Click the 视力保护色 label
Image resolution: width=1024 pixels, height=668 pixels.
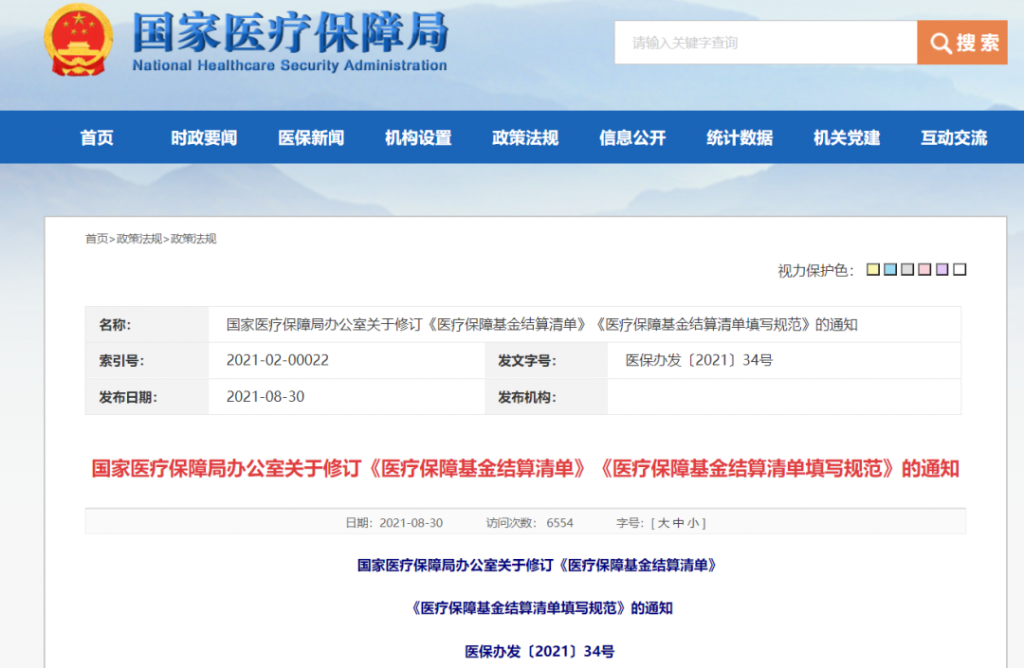point(815,270)
